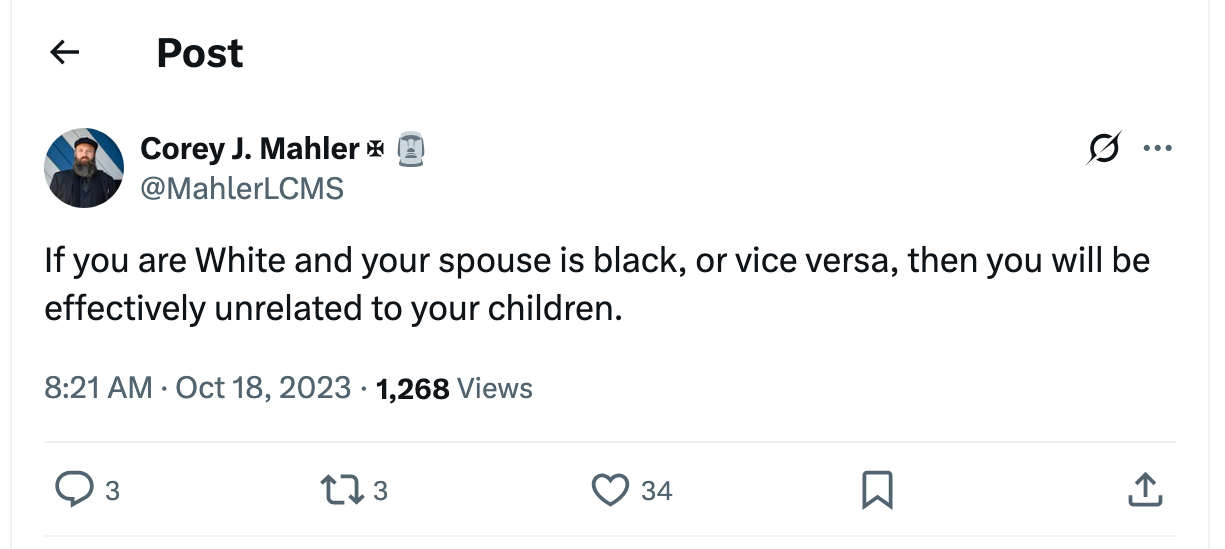Go back using the left arrow
This screenshot has height=549, width=1225.
pyautogui.click(x=65, y=53)
